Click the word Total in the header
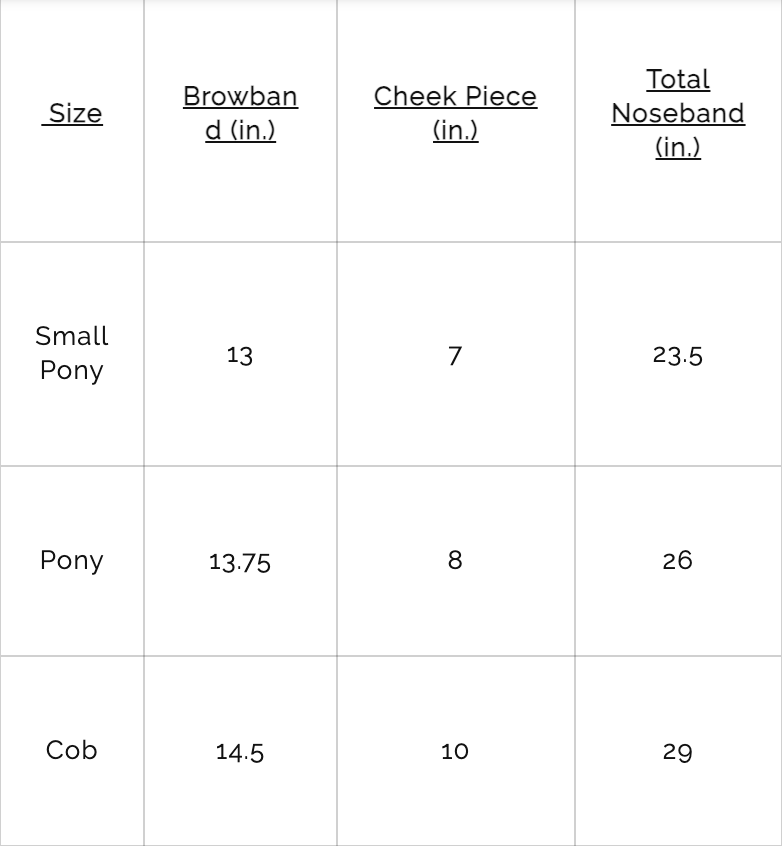782x846 pixels. tap(677, 79)
